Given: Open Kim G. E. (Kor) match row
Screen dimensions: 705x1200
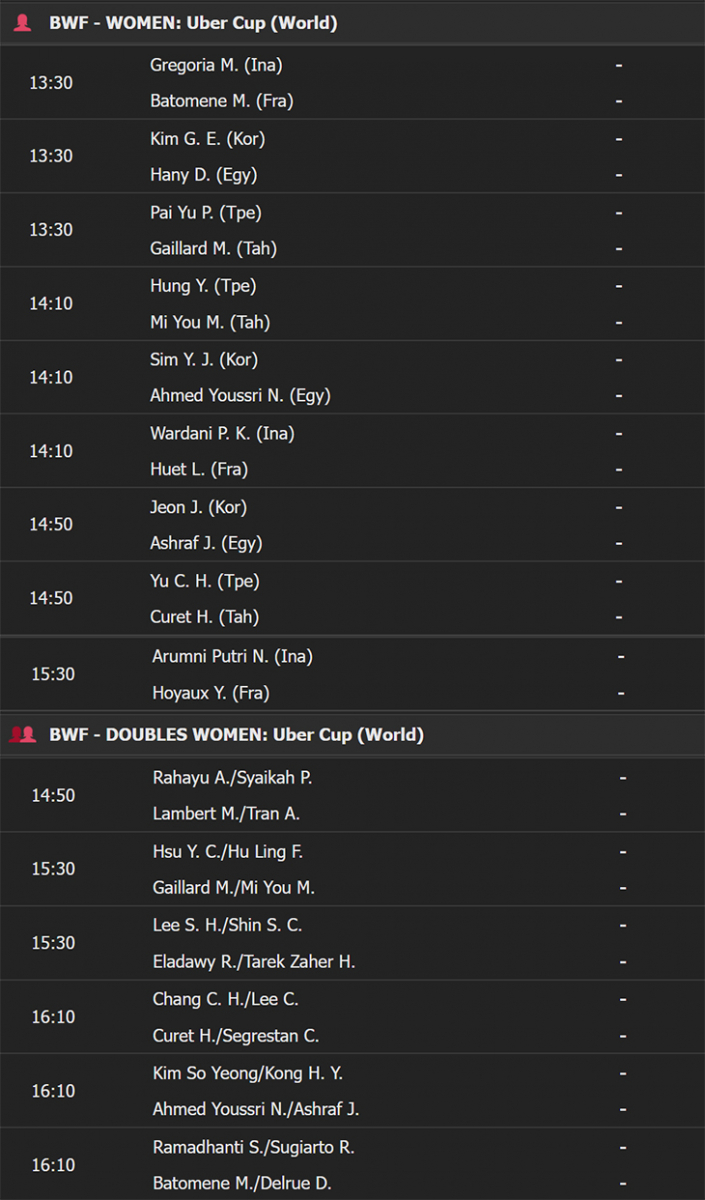Looking at the screenshot, I should 352,156.
